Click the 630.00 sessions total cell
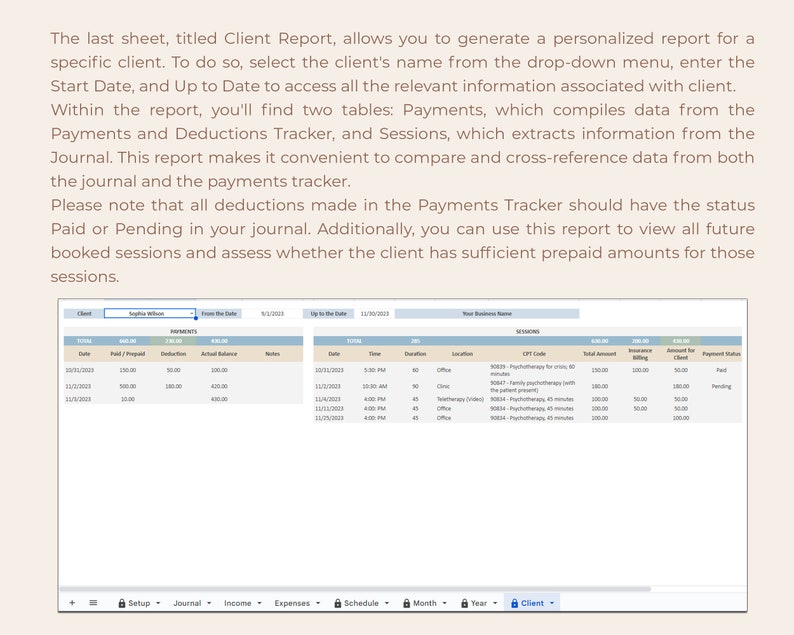794x635 pixels. tap(600, 341)
